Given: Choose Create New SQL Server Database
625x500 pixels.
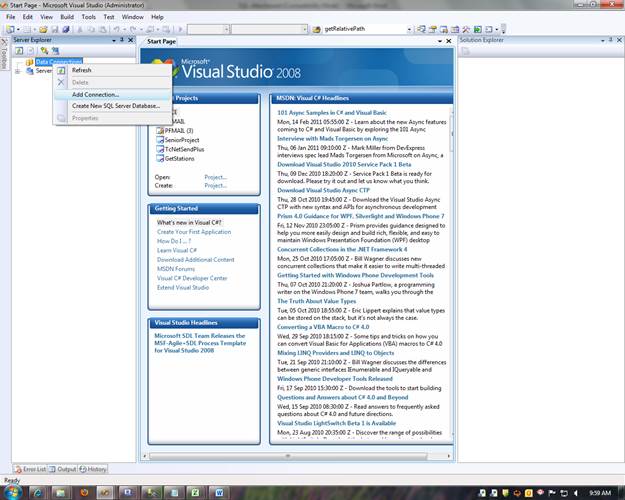Looking at the screenshot, I should (112, 106).
